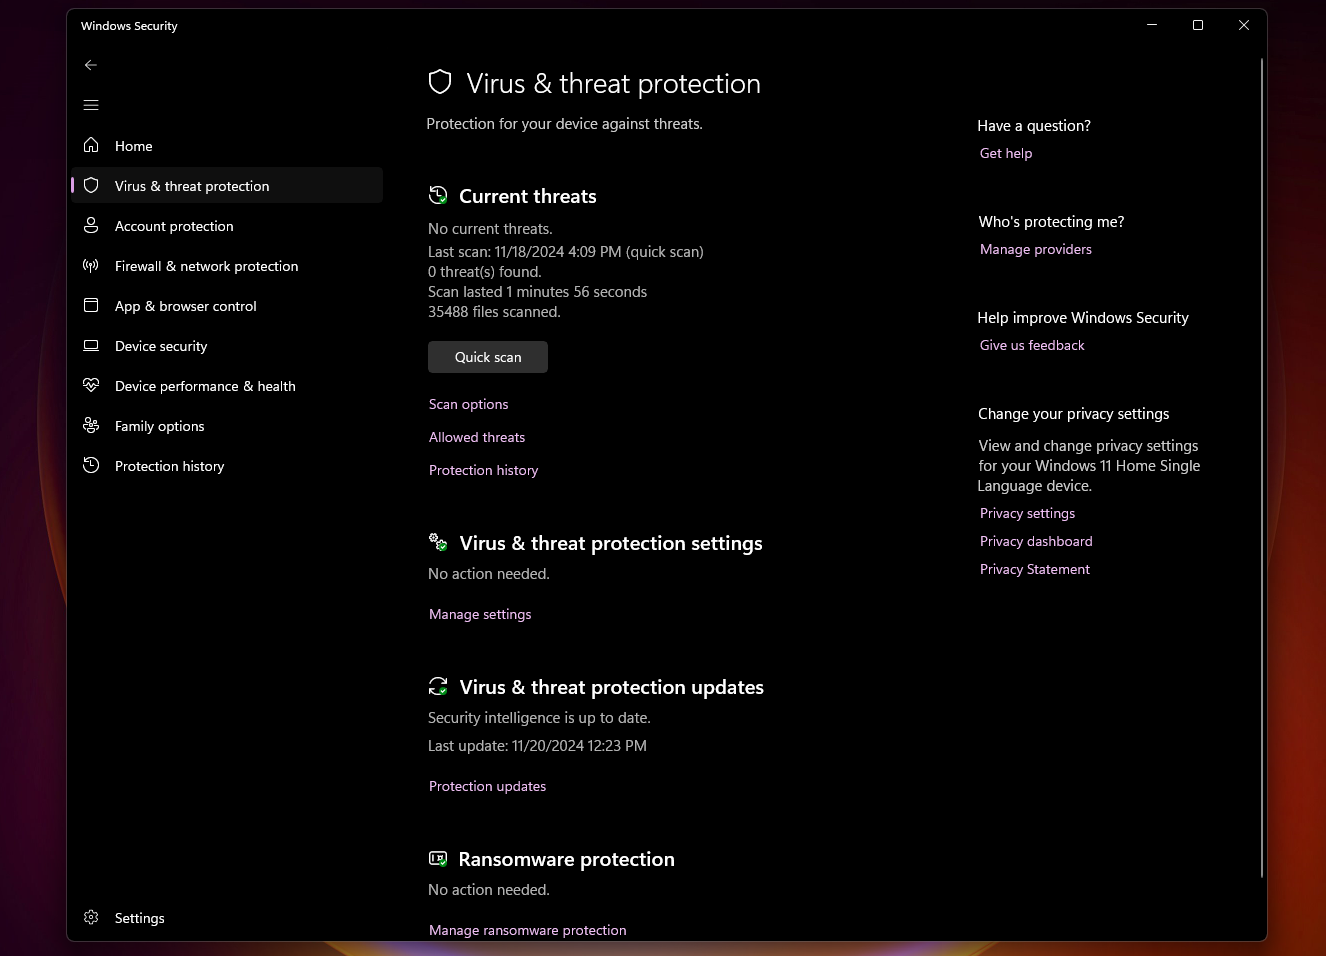Go to Firewall & network protection
The width and height of the screenshot is (1326, 956).
pos(227,266)
